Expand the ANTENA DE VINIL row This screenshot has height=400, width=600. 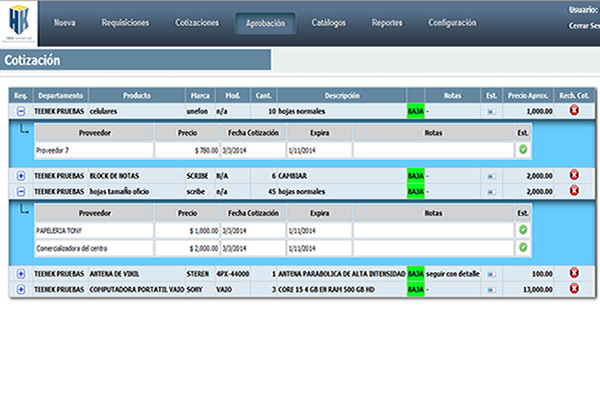[21, 273]
